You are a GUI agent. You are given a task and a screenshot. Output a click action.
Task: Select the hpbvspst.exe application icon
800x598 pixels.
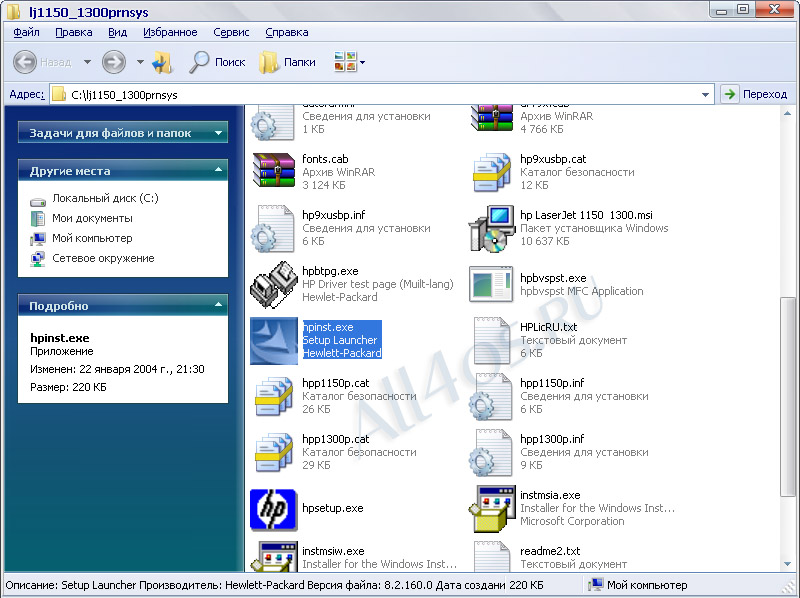(x=491, y=284)
